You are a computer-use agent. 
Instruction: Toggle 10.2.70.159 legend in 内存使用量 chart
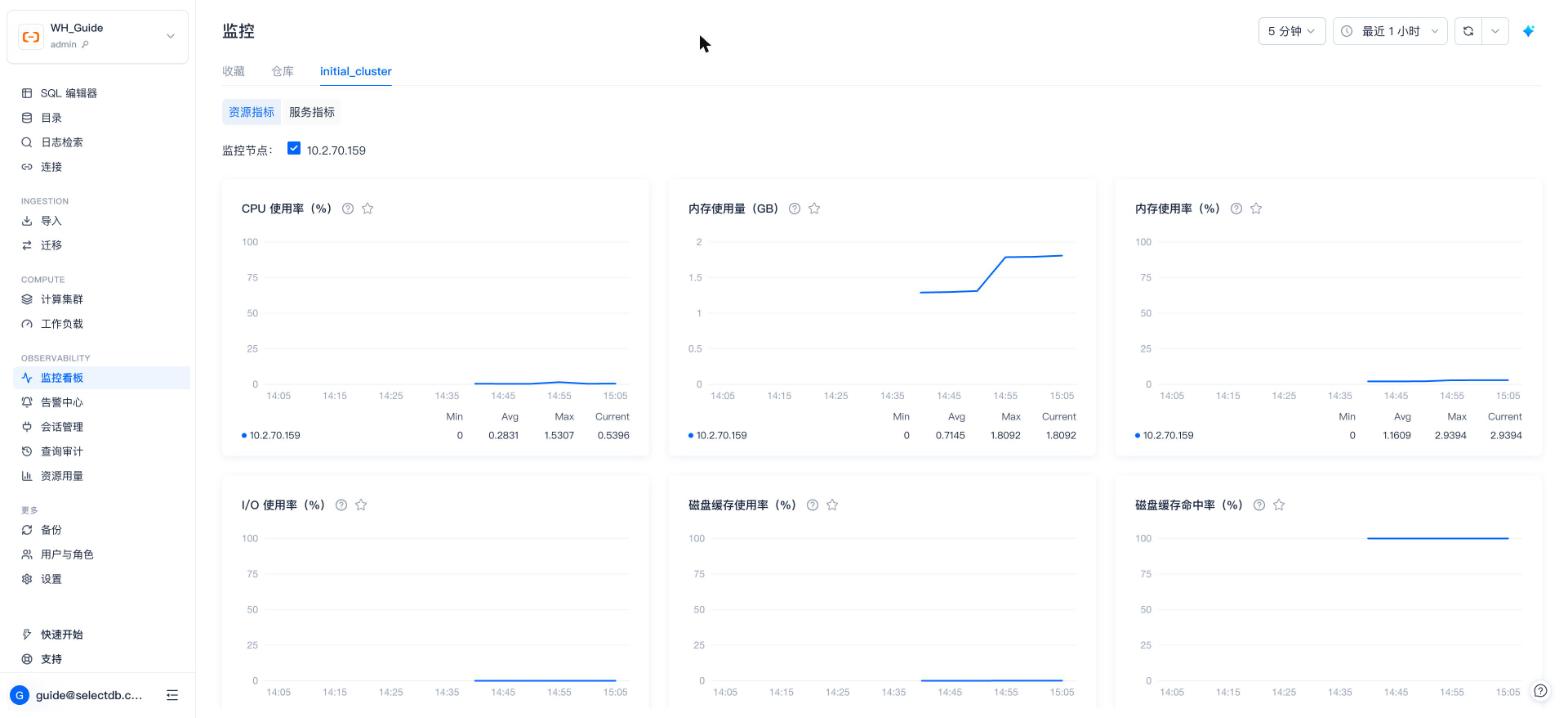point(718,435)
